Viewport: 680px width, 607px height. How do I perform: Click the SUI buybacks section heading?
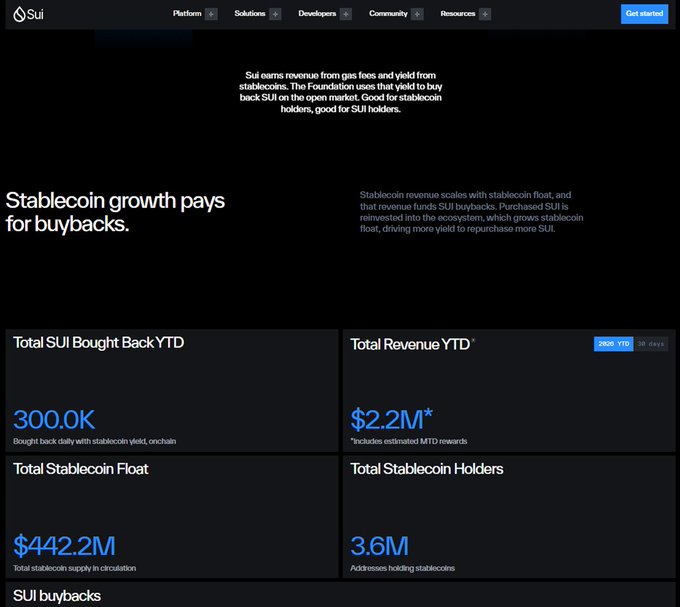point(57,596)
